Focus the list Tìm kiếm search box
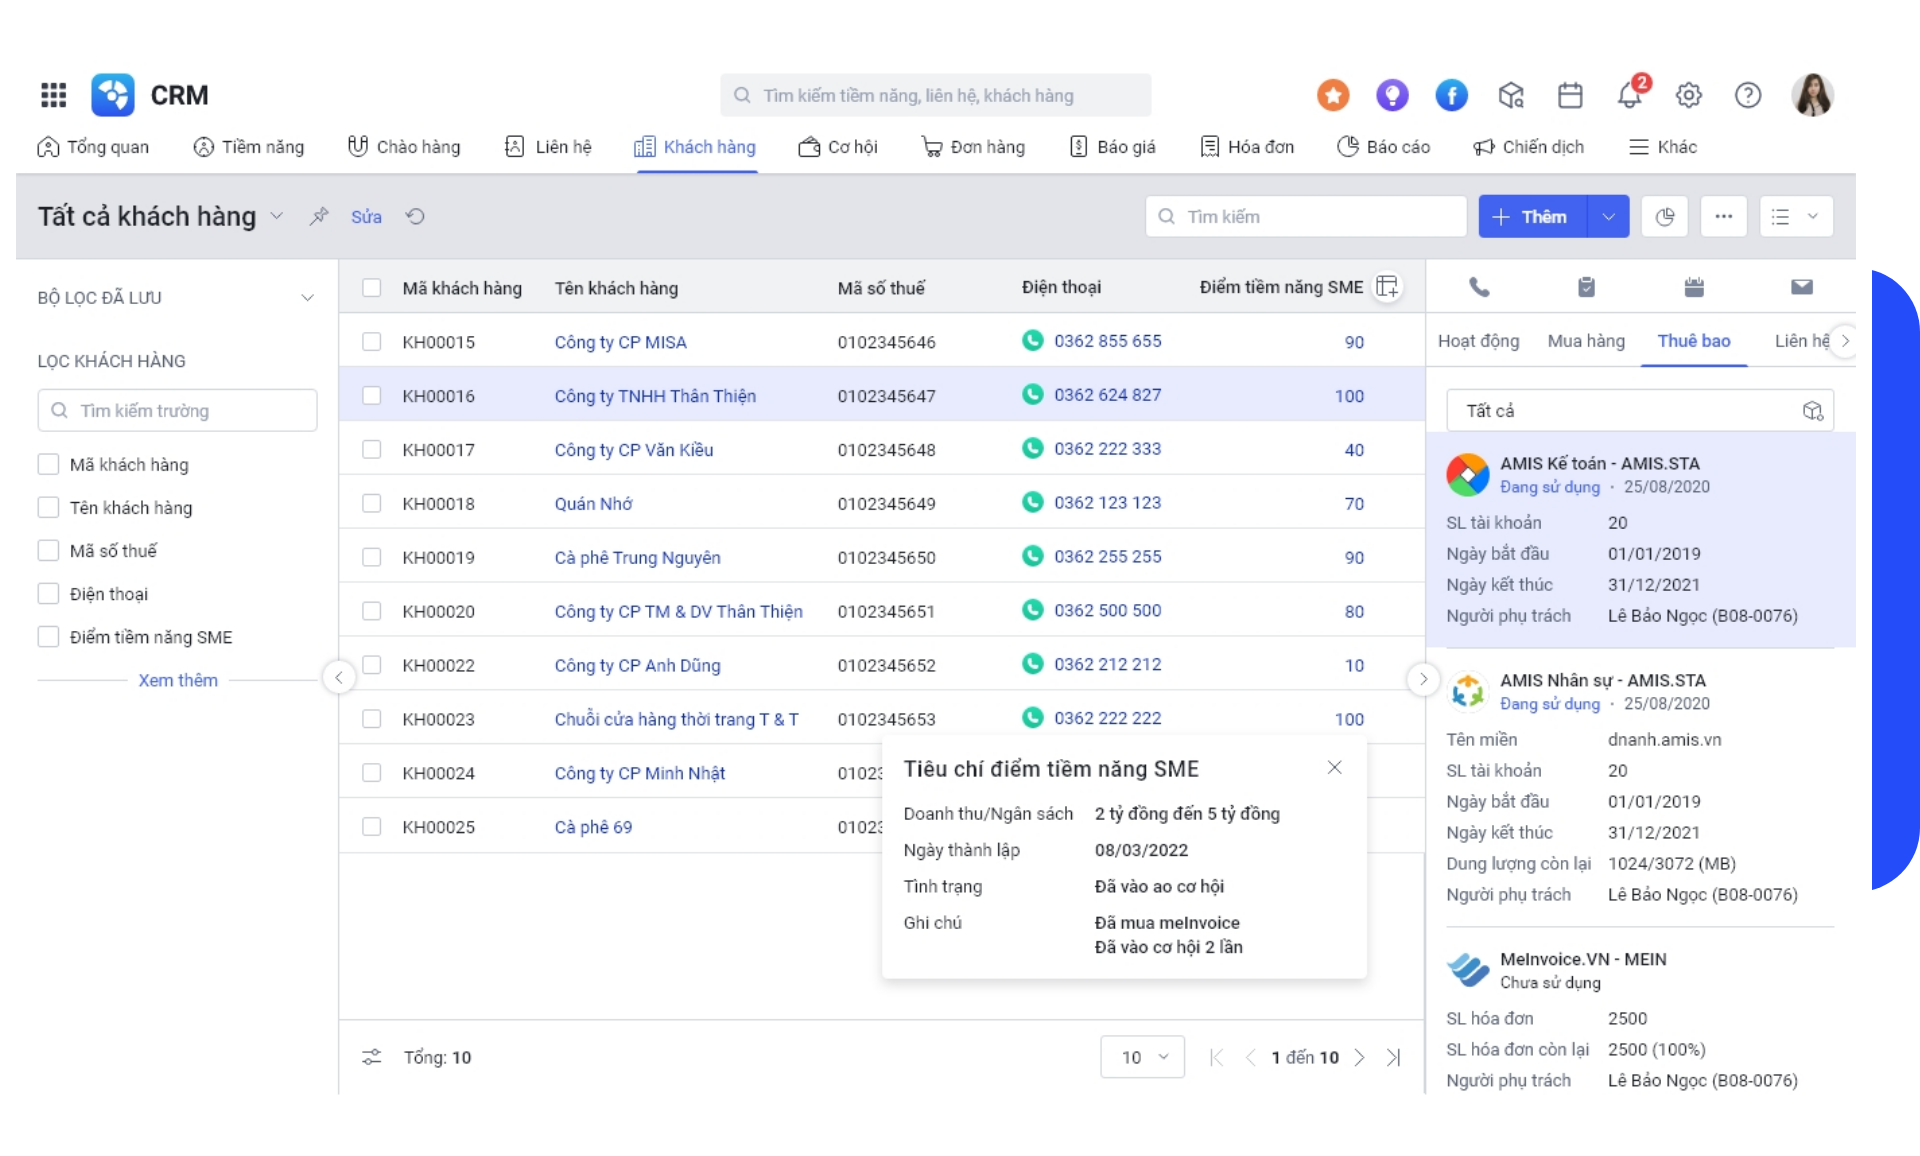This screenshot has width=1920, height=1156. [x=1305, y=216]
